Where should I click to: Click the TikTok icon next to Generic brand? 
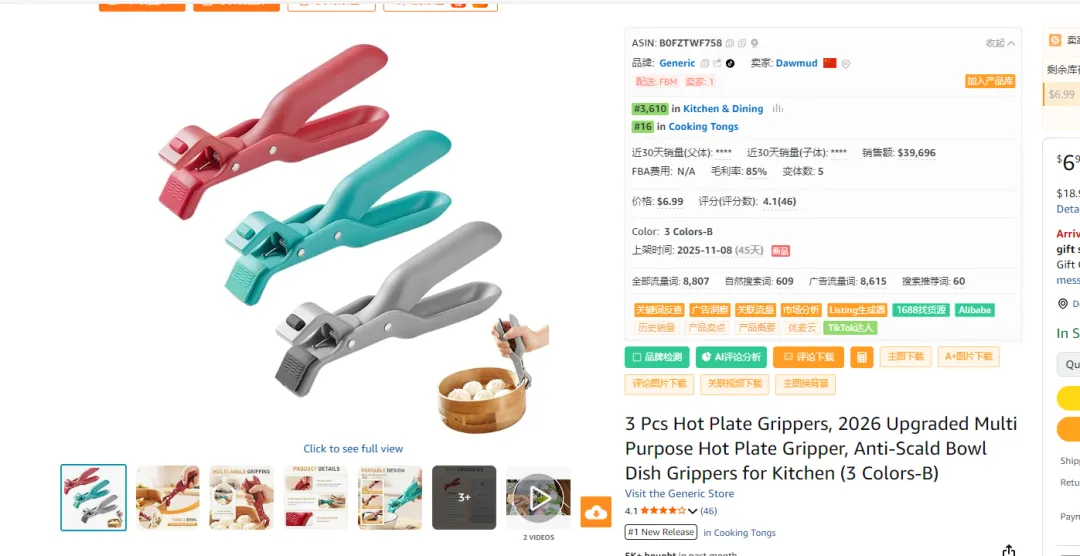coord(730,63)
